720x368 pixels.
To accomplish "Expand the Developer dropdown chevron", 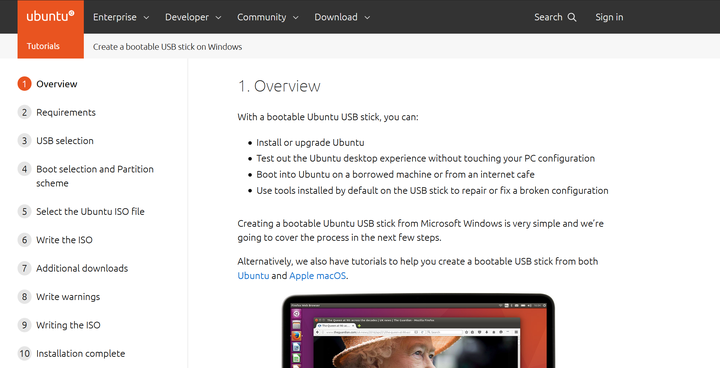I will [218, 17].
